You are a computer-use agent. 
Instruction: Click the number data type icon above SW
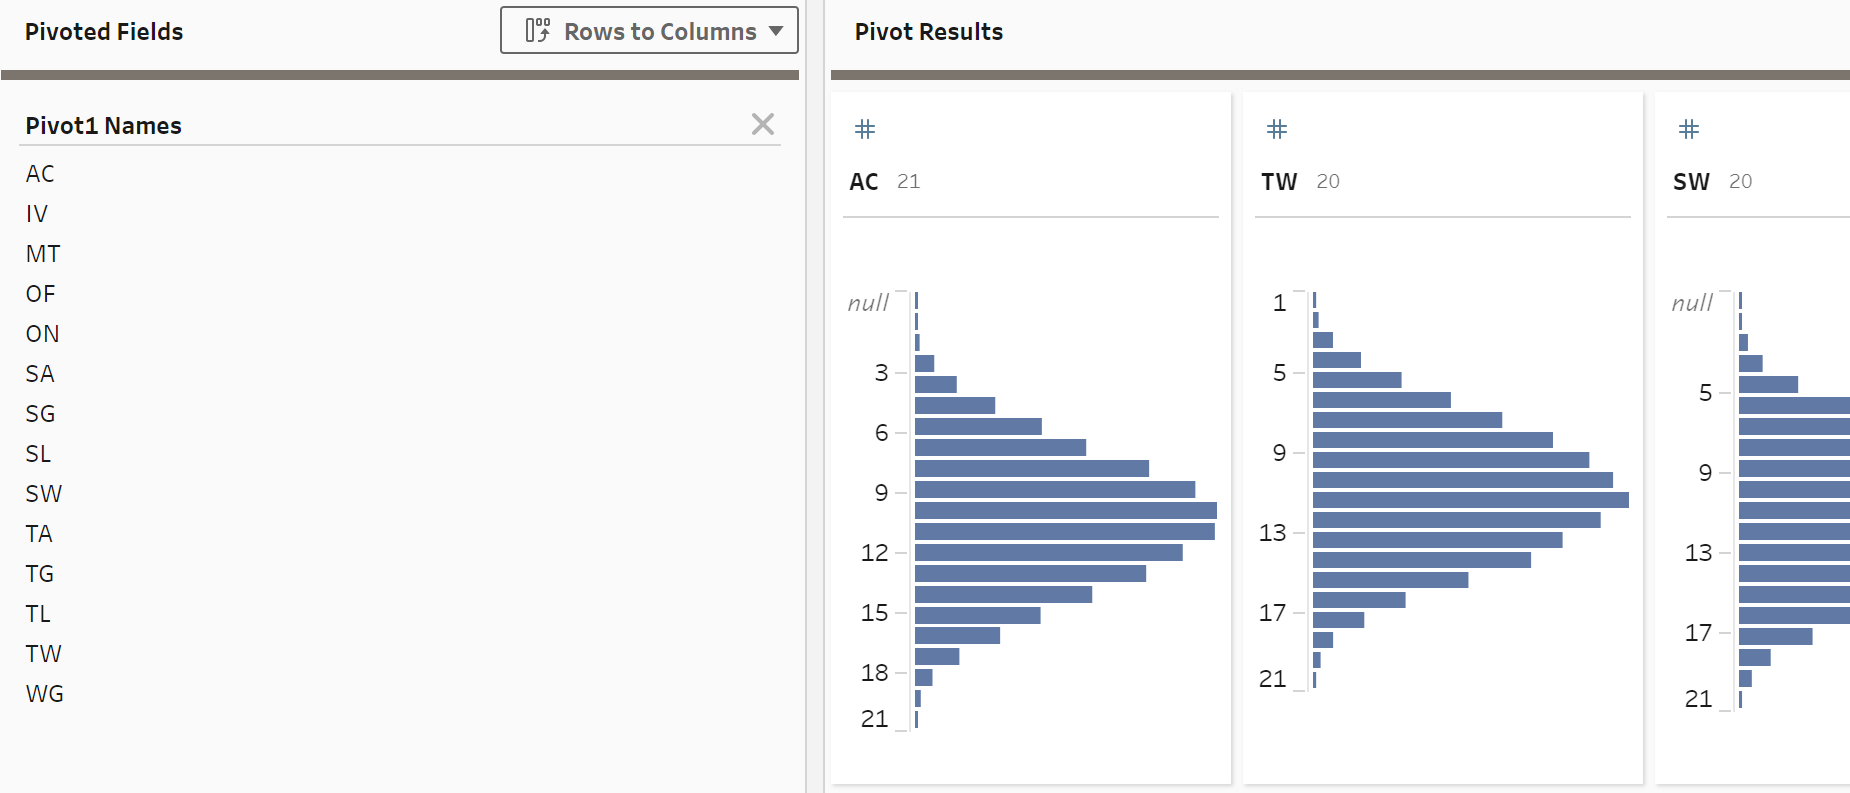click(x=1689, y=129)
